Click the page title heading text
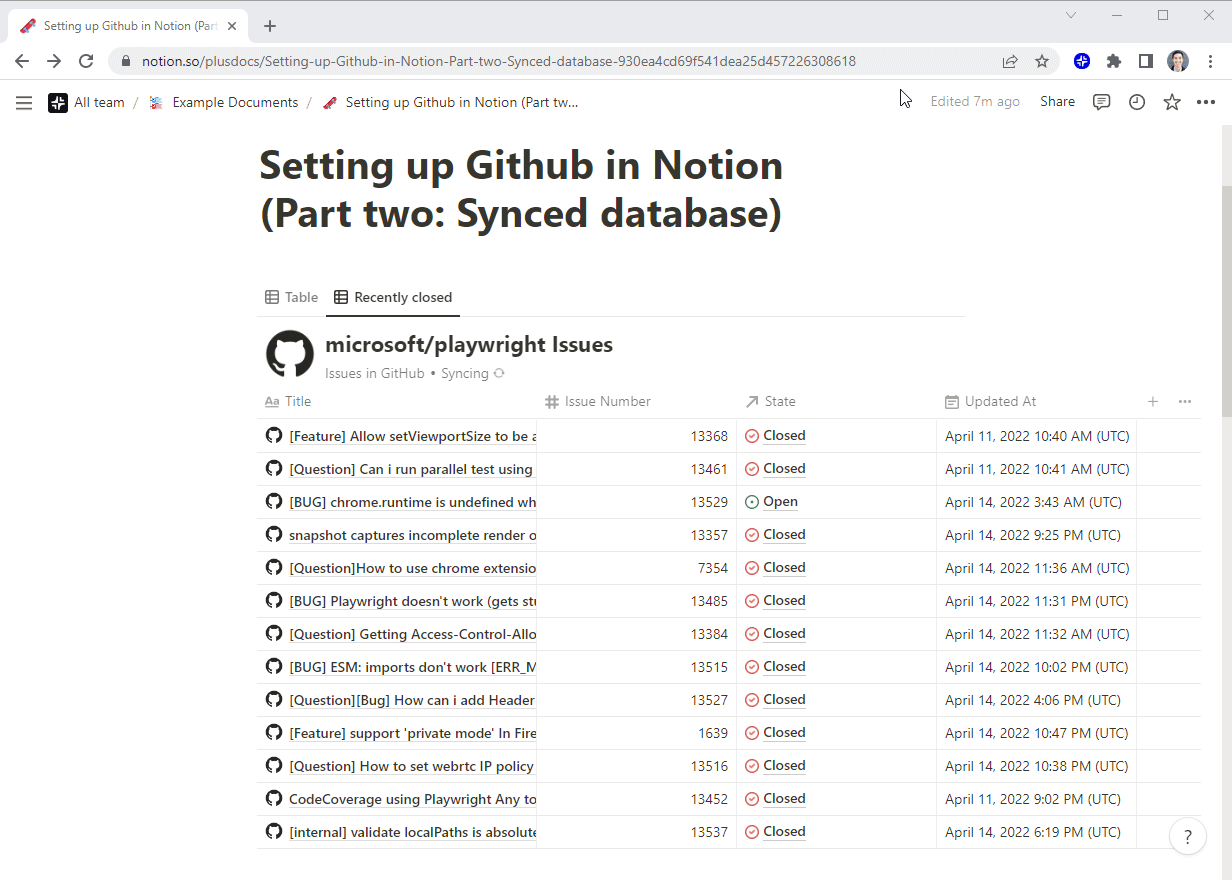Viewport: 1232px width, 880px height. point(521,190)
